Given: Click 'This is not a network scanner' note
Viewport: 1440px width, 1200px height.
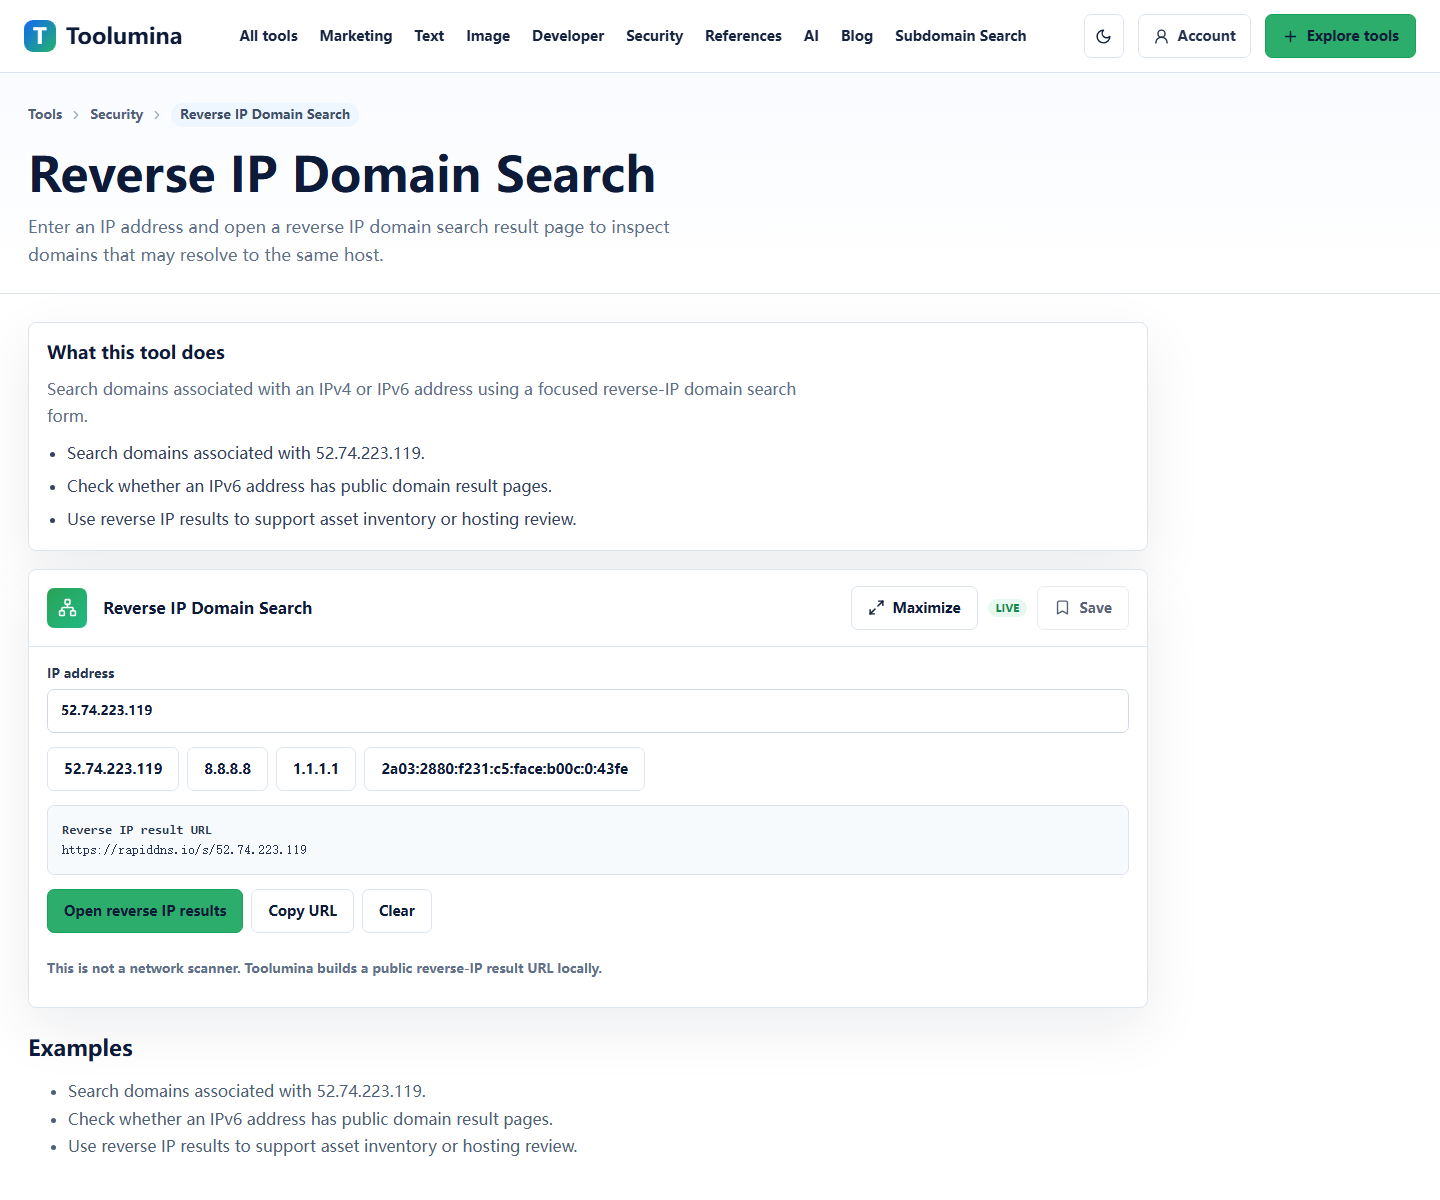Looking at the screenshot, I should [324, 968].
